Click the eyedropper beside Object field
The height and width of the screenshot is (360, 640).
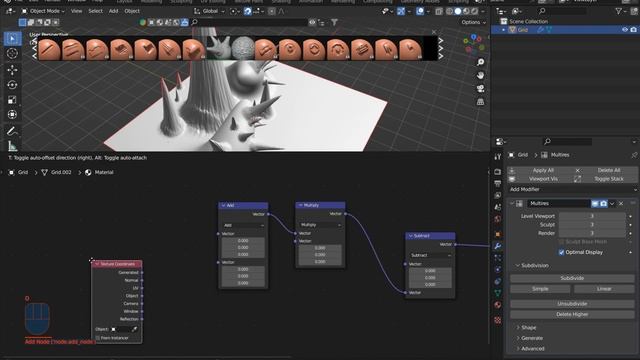coord(134,329)
